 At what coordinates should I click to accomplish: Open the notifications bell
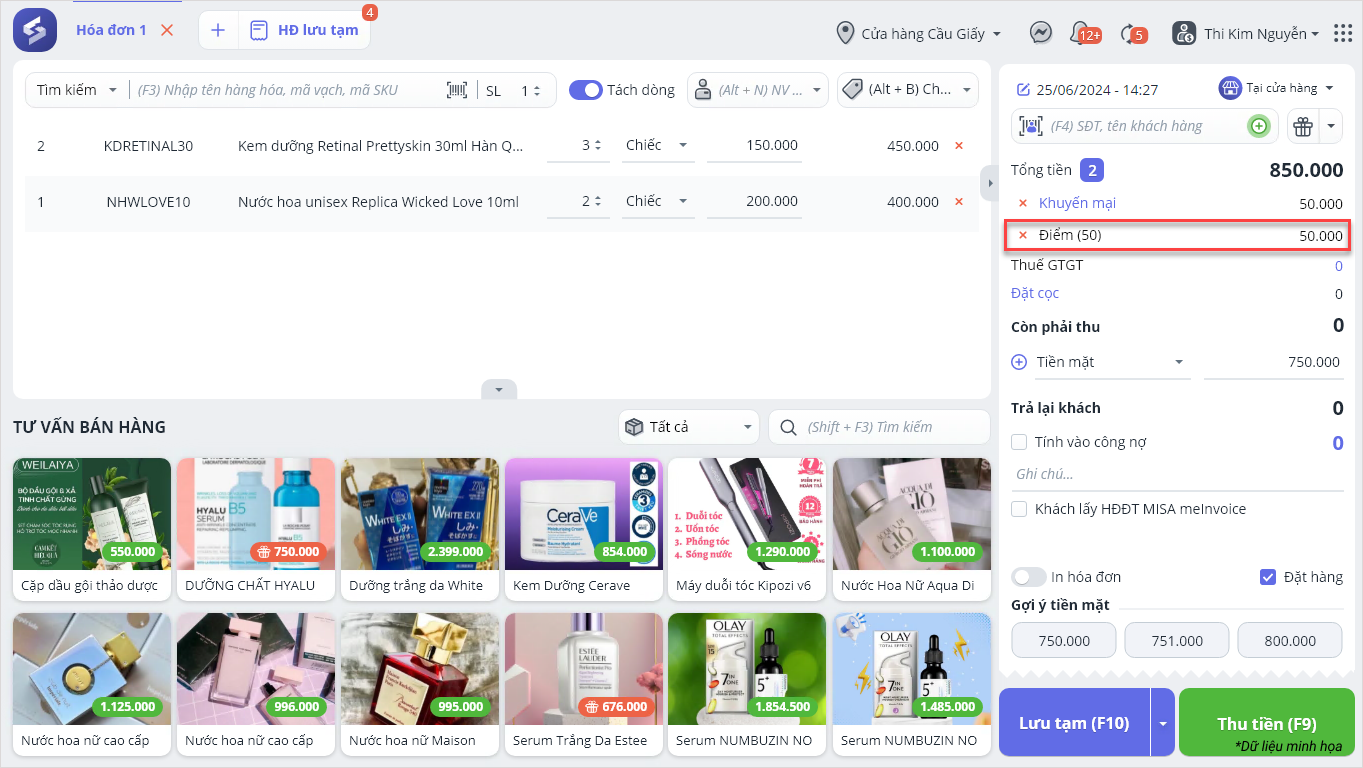click(1082, 33)
